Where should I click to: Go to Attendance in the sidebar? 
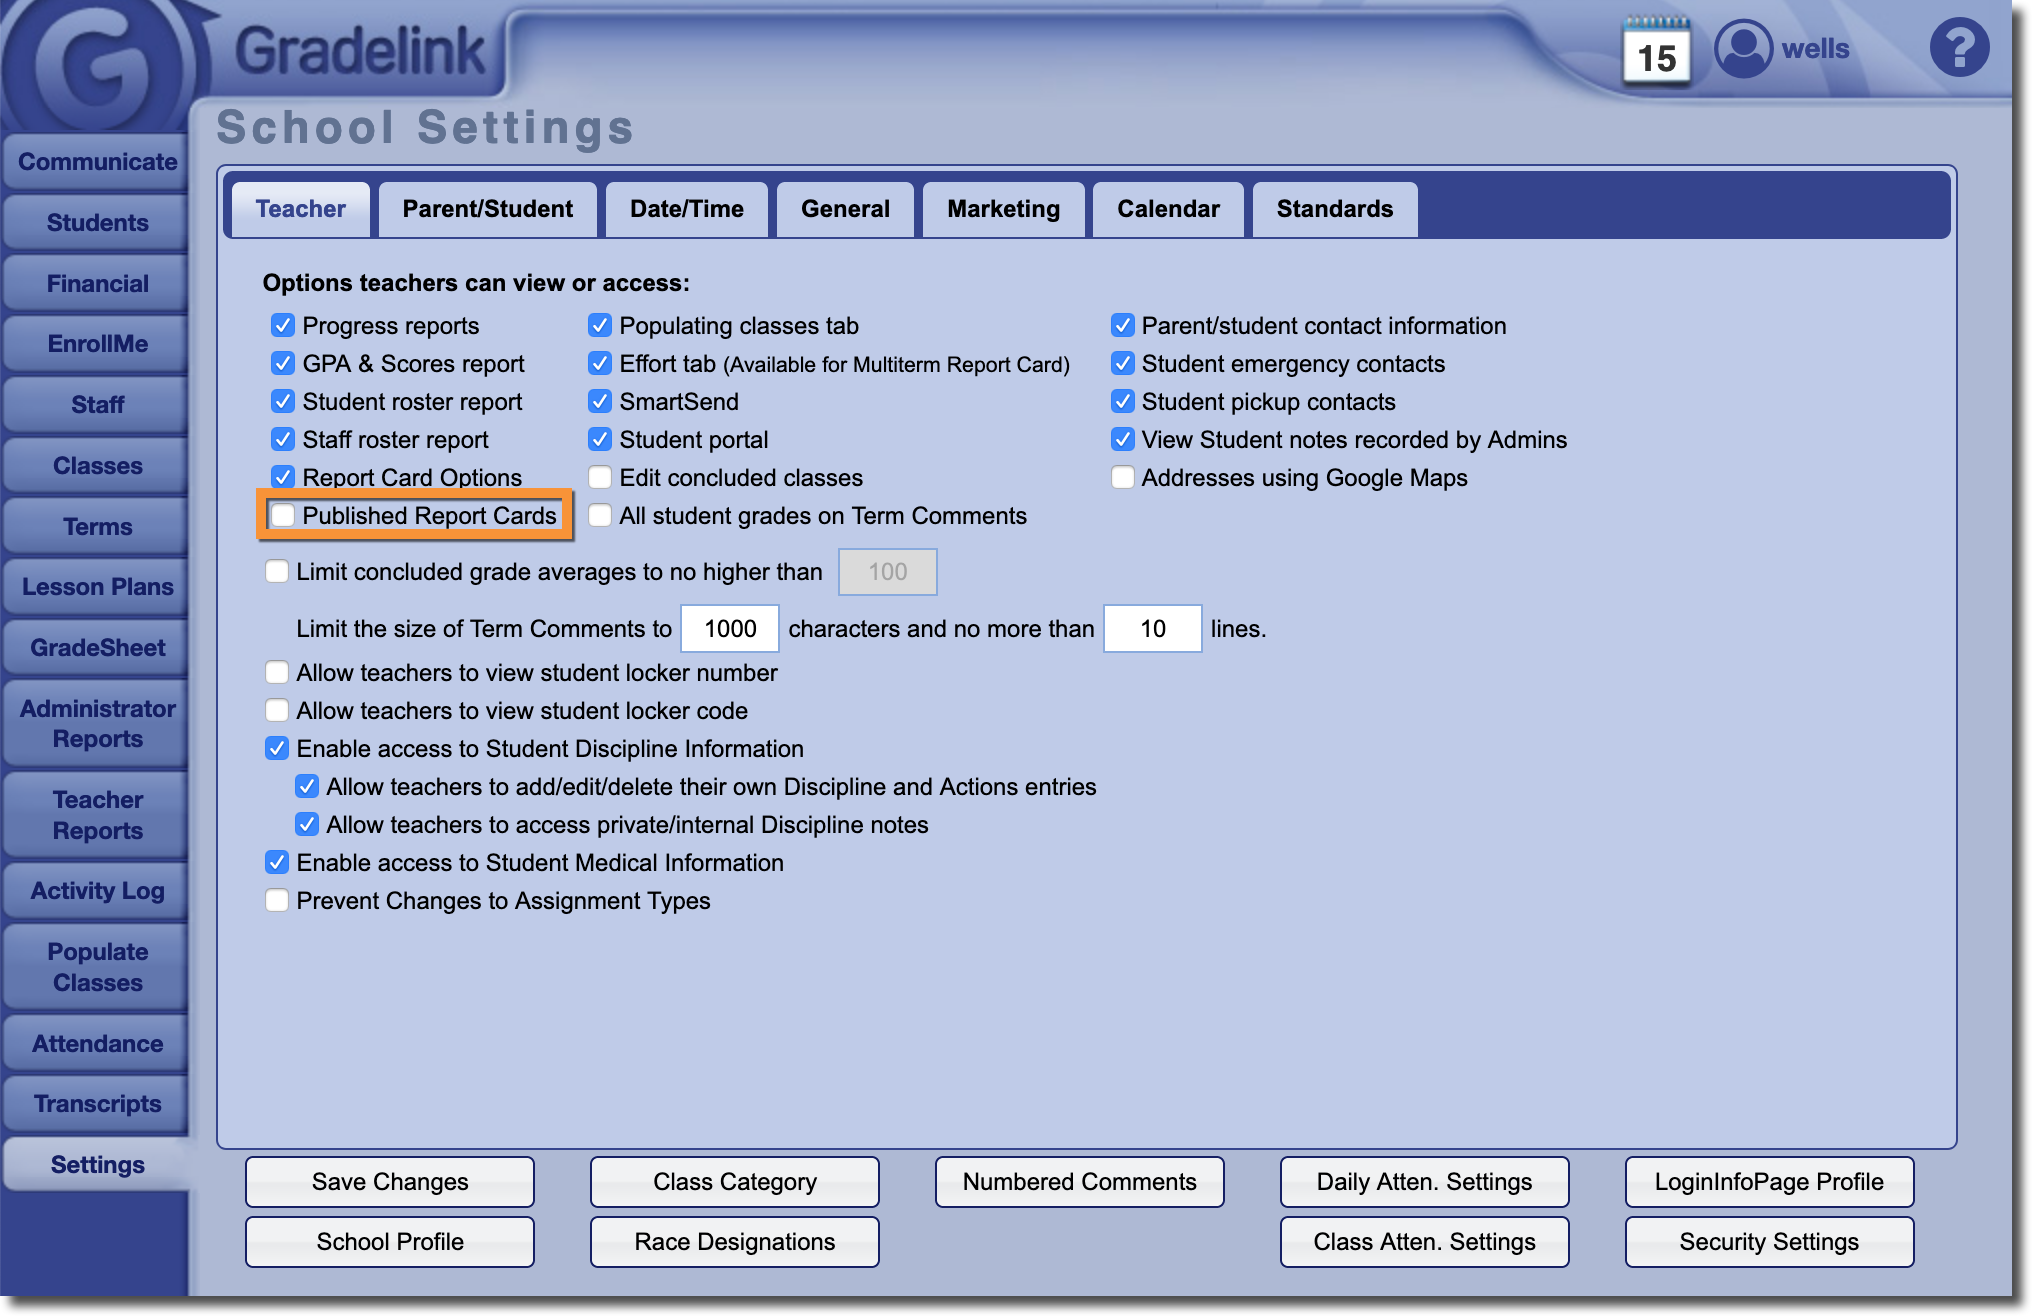[97, 1044]
